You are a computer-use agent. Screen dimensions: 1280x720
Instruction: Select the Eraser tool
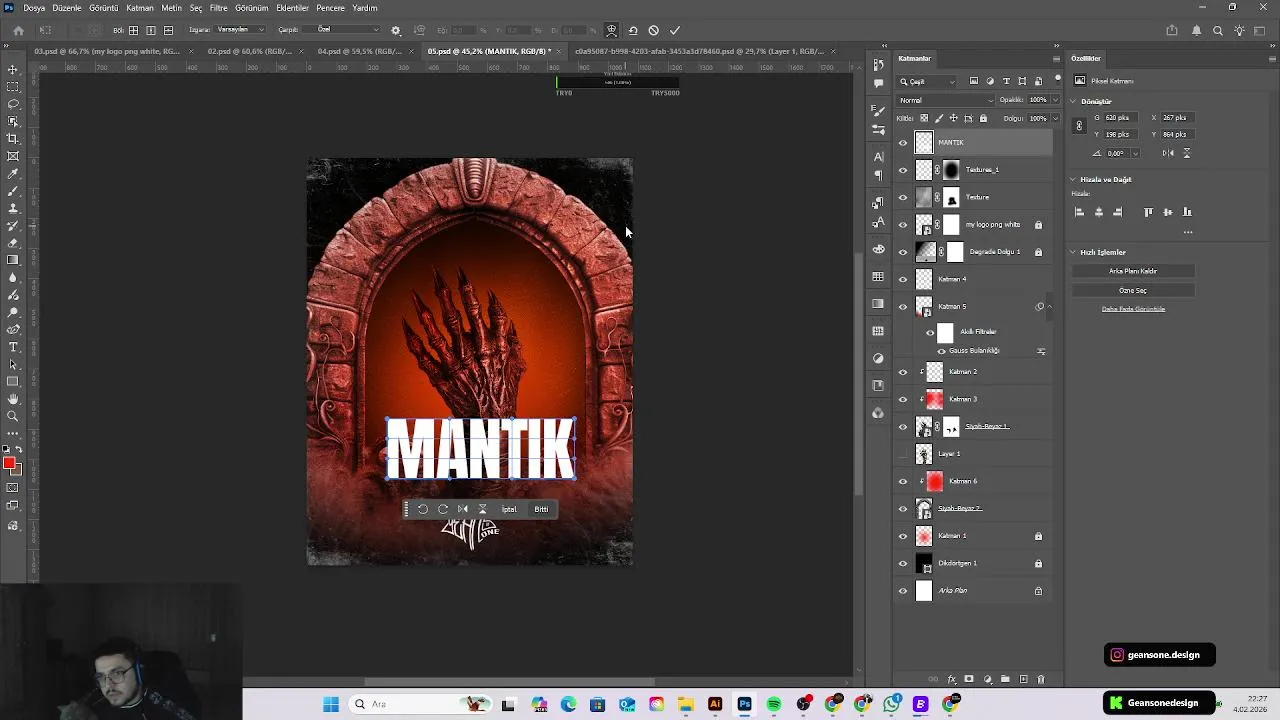click(x=13, y=243)
